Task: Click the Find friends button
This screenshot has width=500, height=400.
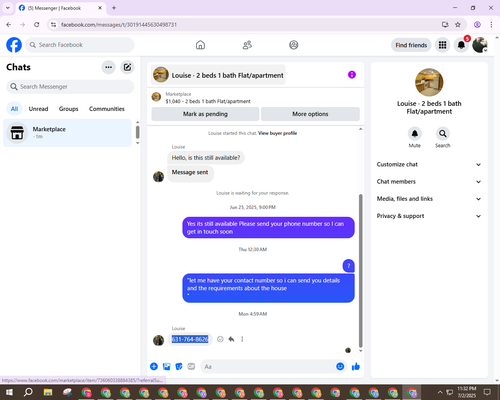Action: 411,45
